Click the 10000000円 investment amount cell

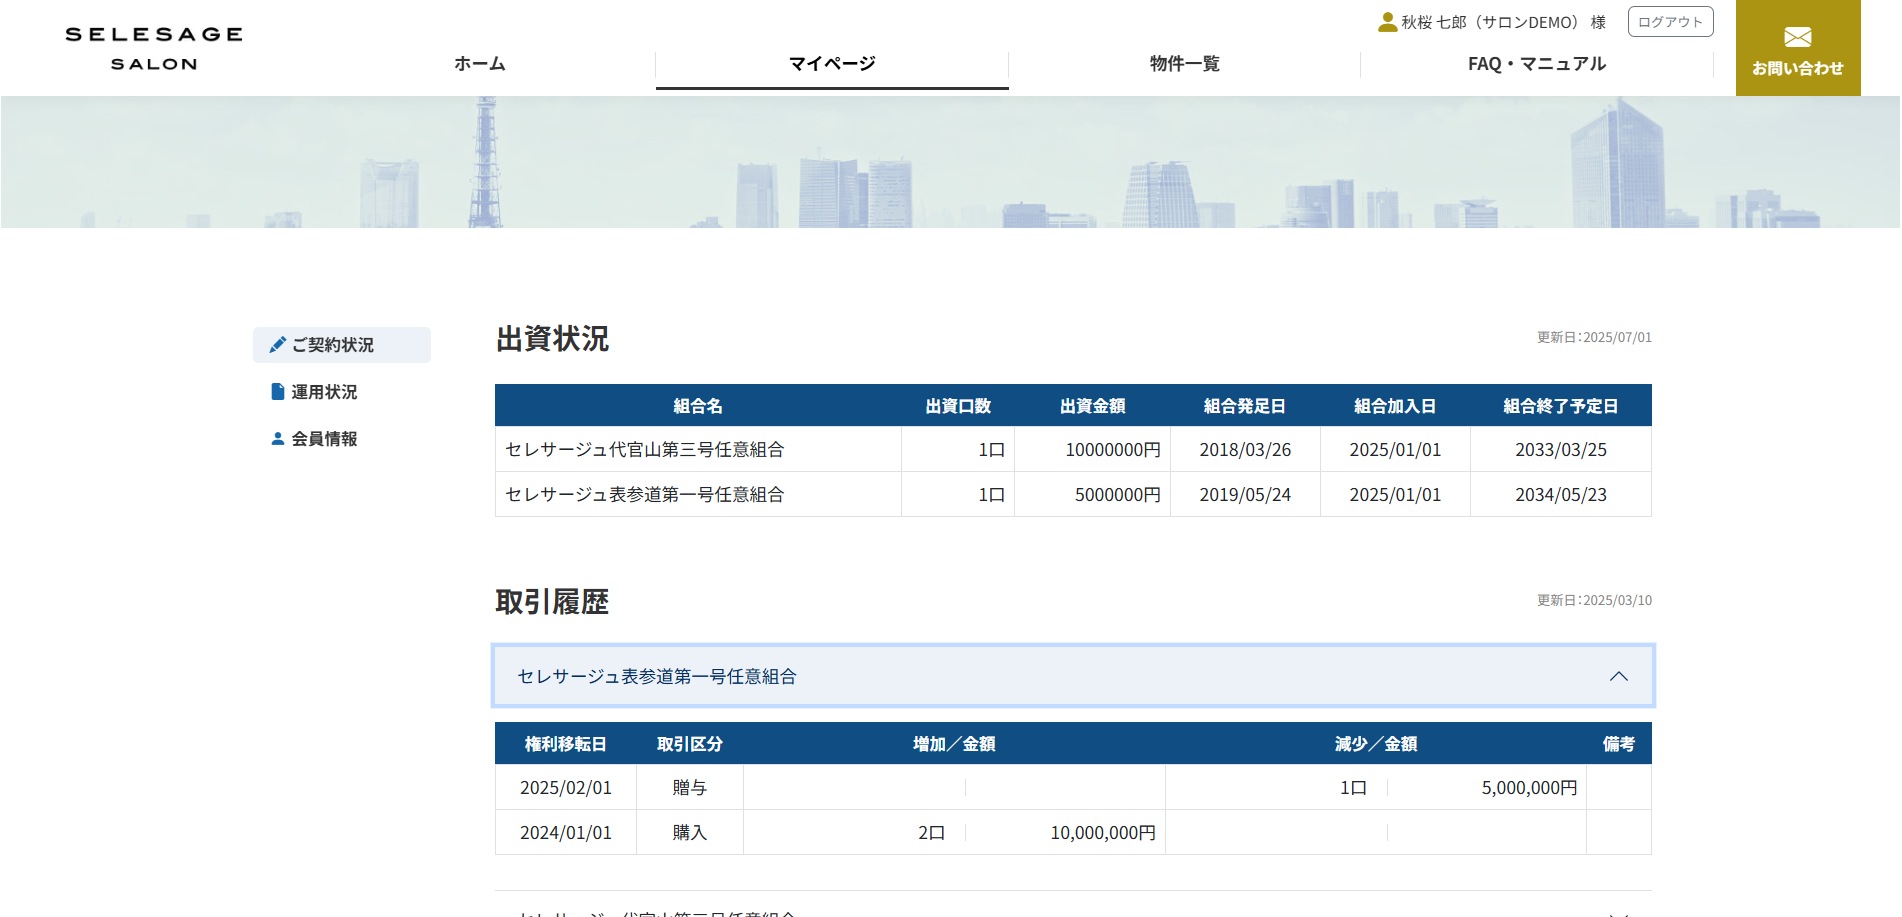1112,450
